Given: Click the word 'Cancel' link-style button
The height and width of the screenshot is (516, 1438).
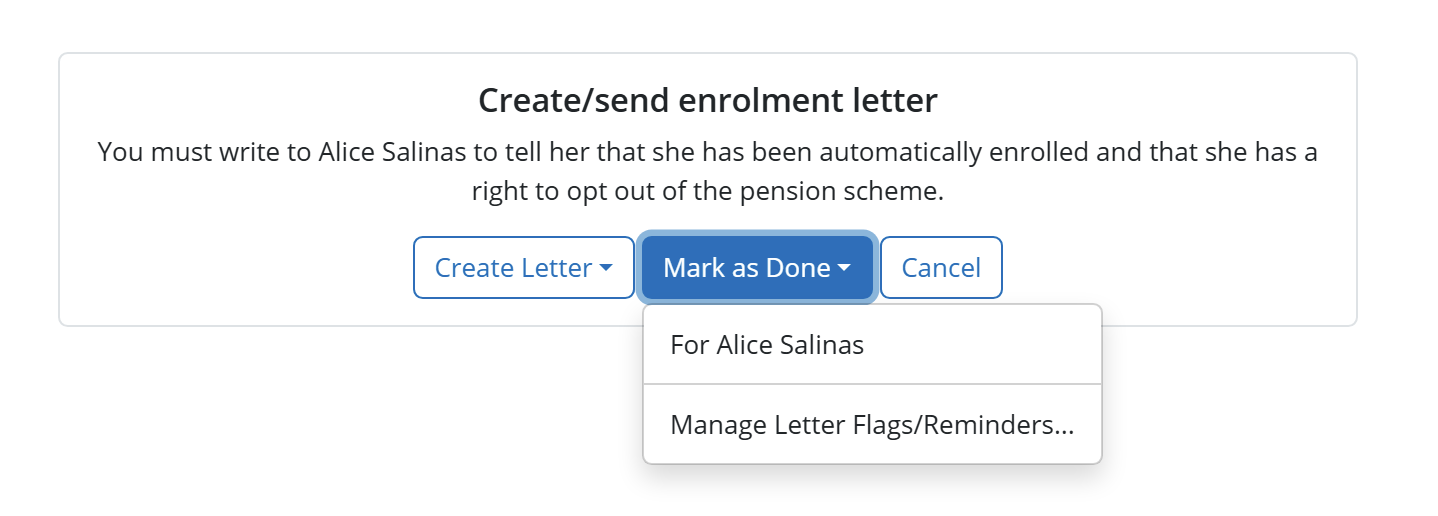Looking at the screenshot, I should tap(941, 267).
